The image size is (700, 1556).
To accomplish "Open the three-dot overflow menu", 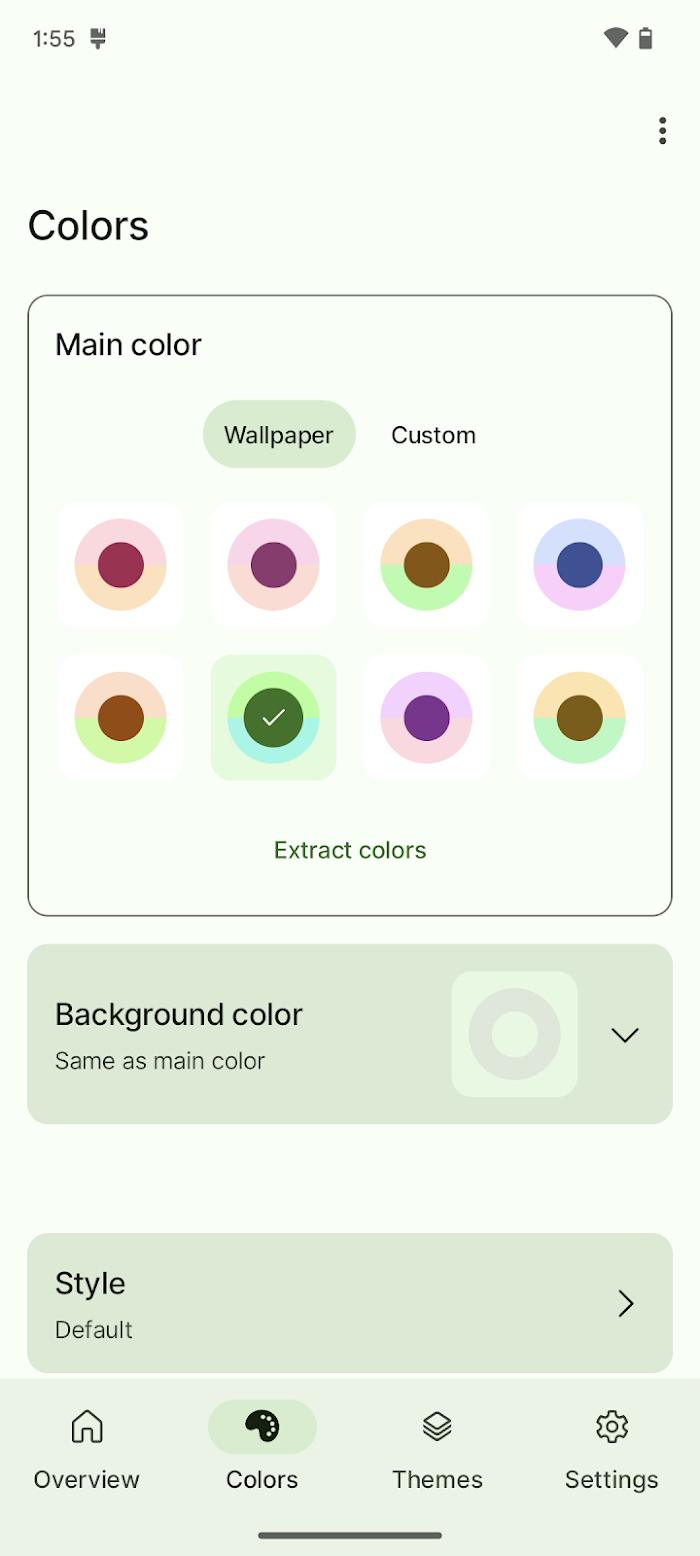I will click(662, 131).
